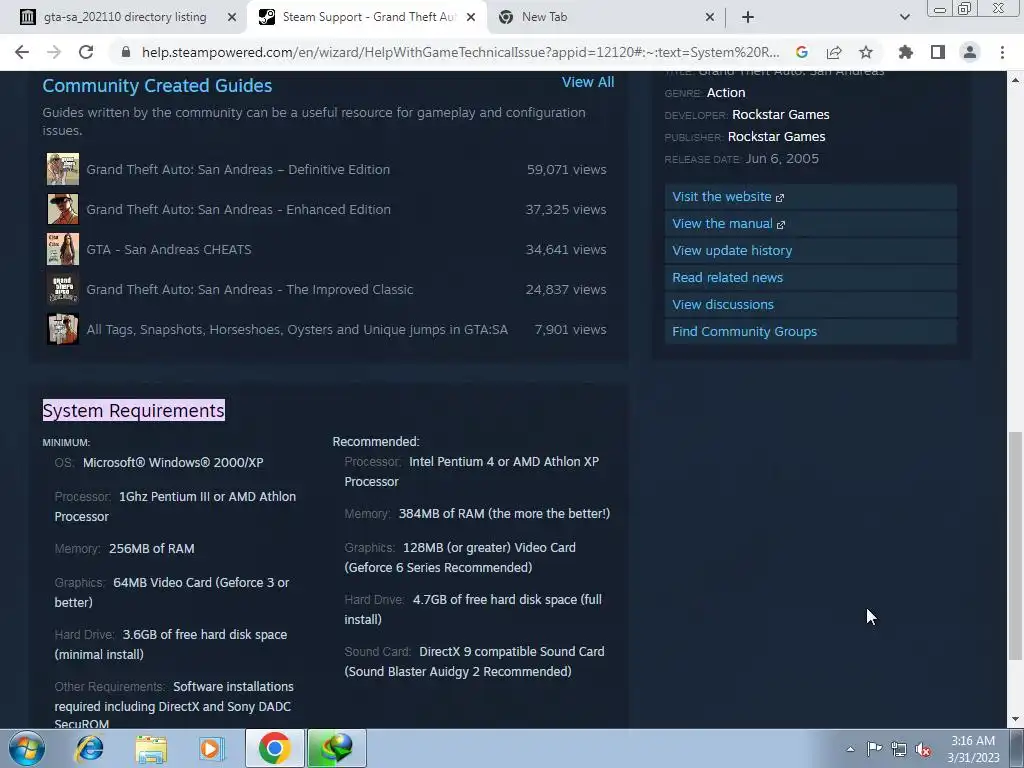The height and width of the screenshot is (768, 1024).
Task: Toggle the browser side panel icon
Action: [x=938, y=52]
